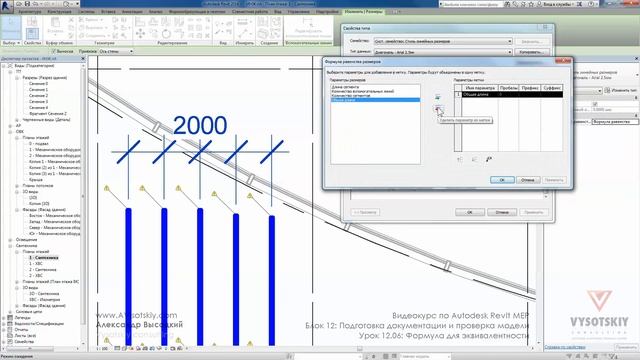Open the Выбор selection panel dropdown
This screenshot has height=360, width=640.
coord(11,43)
